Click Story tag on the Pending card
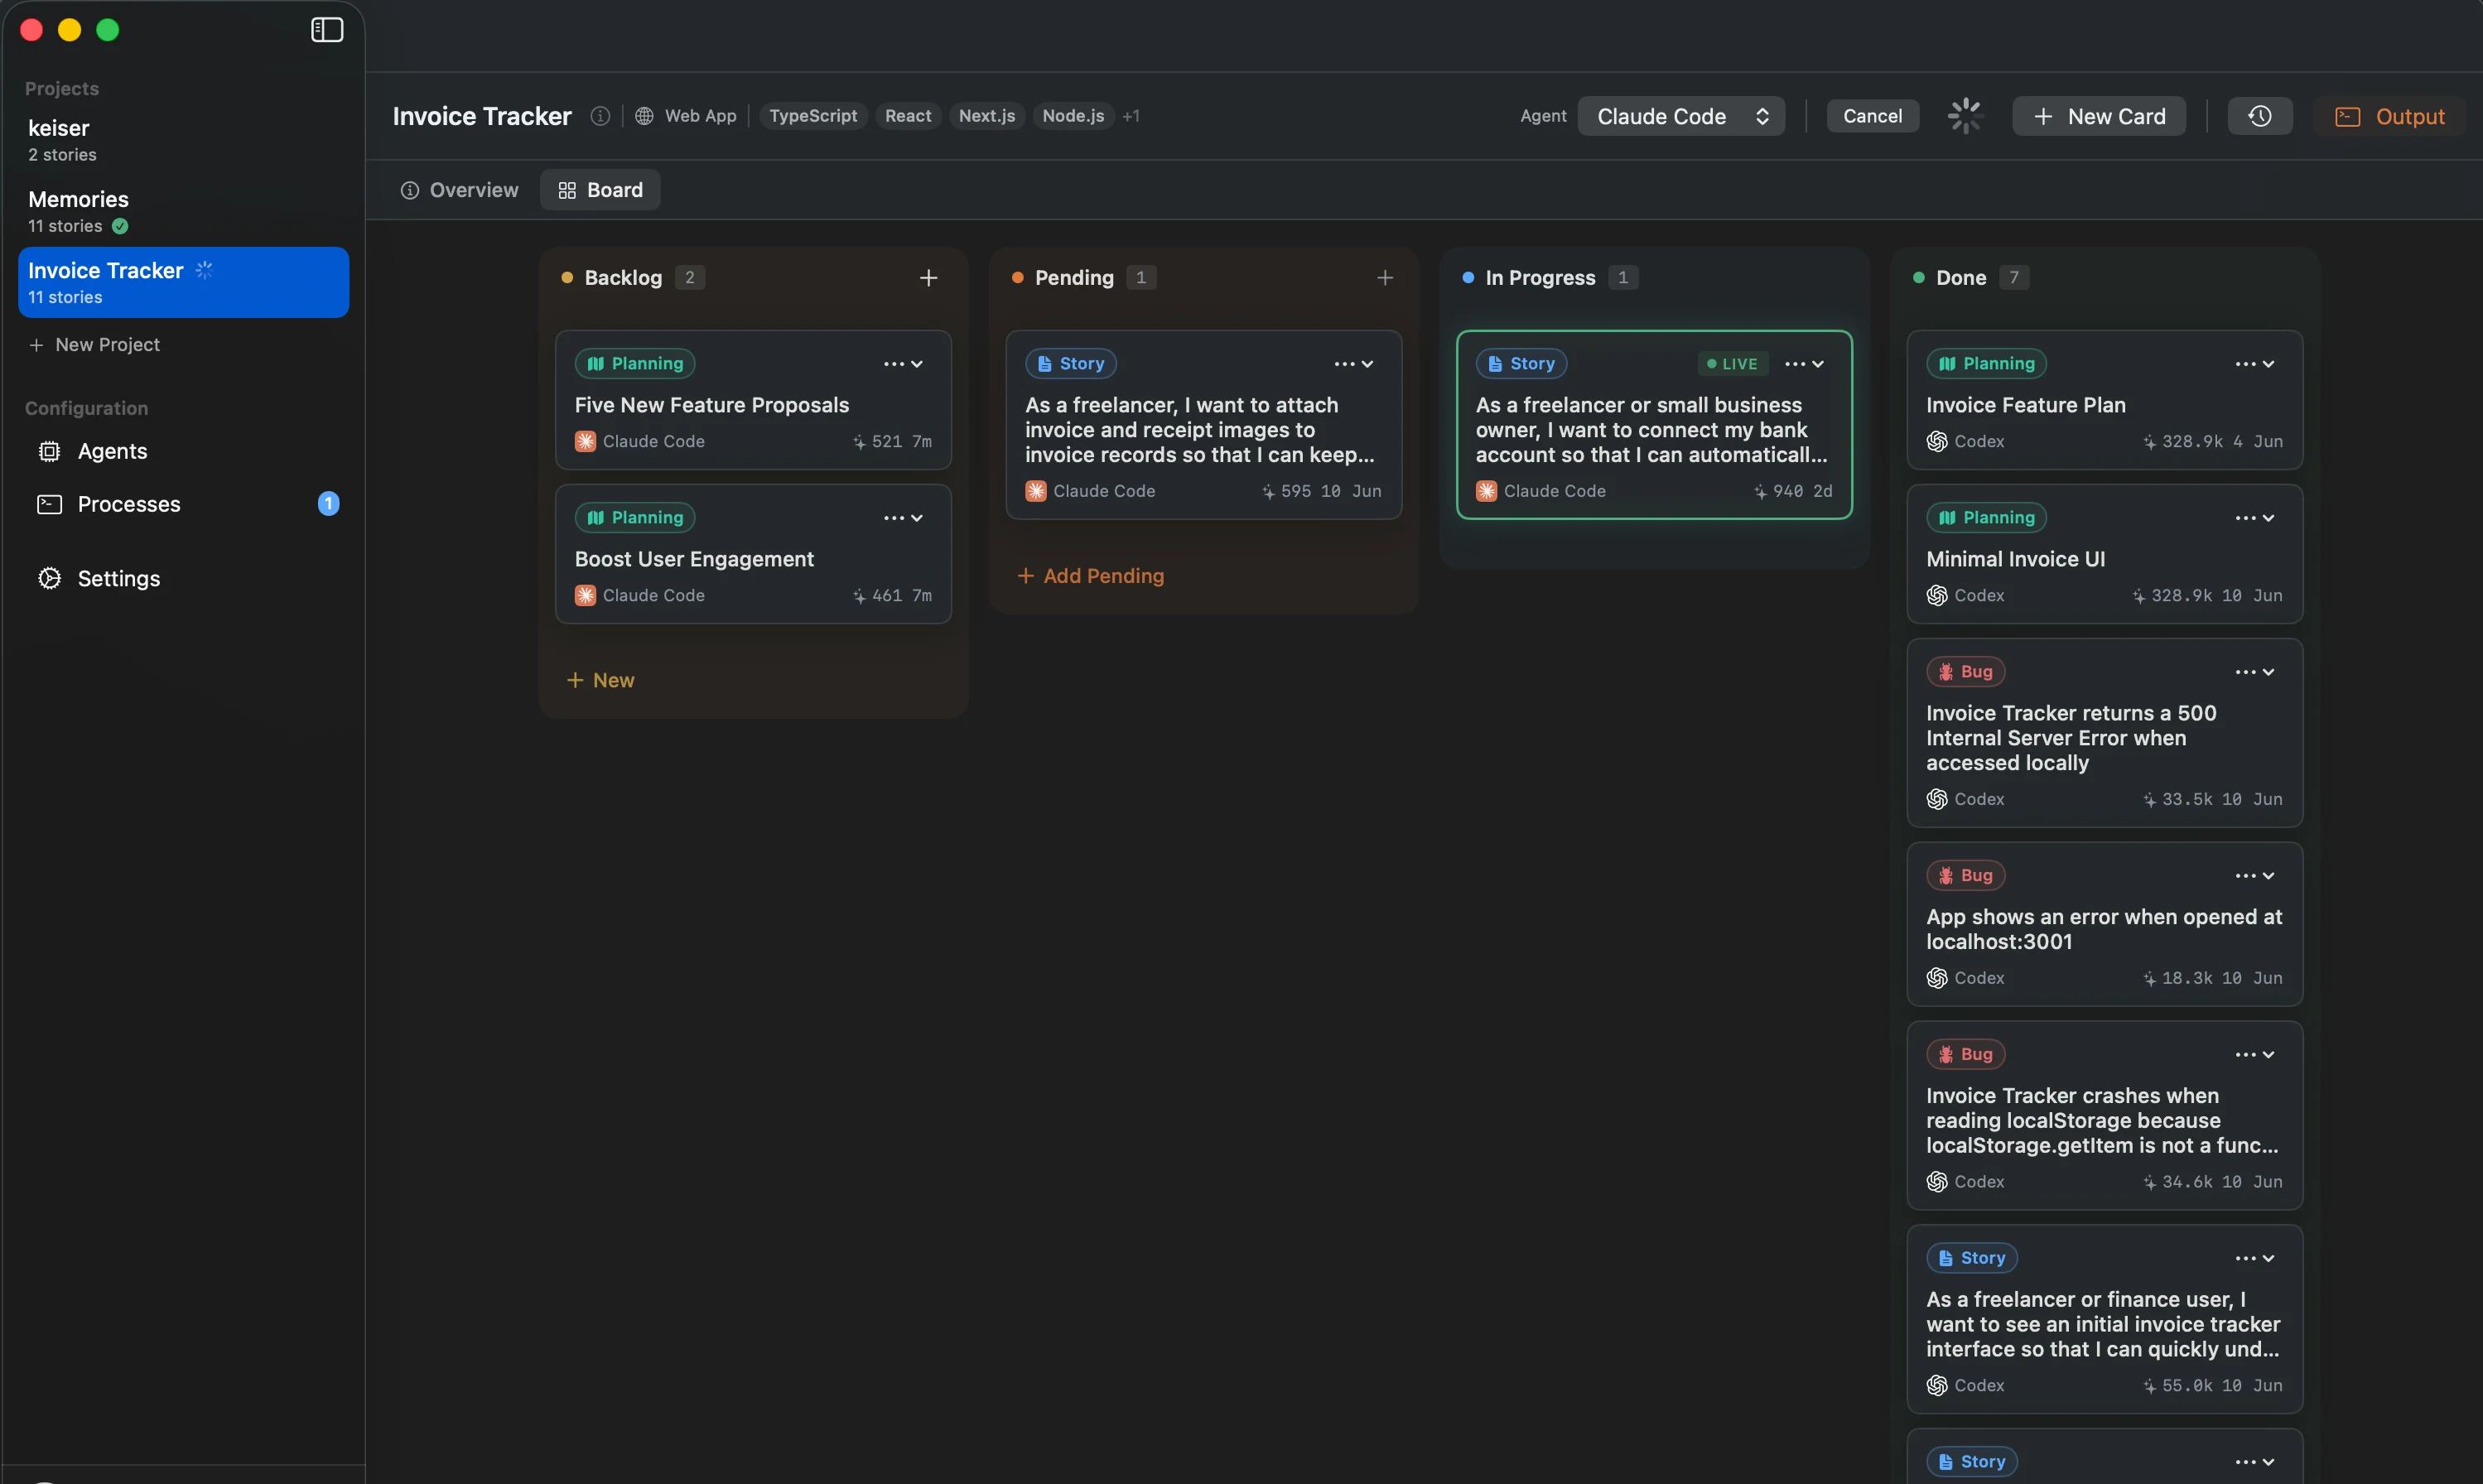 coord(1070,364)
